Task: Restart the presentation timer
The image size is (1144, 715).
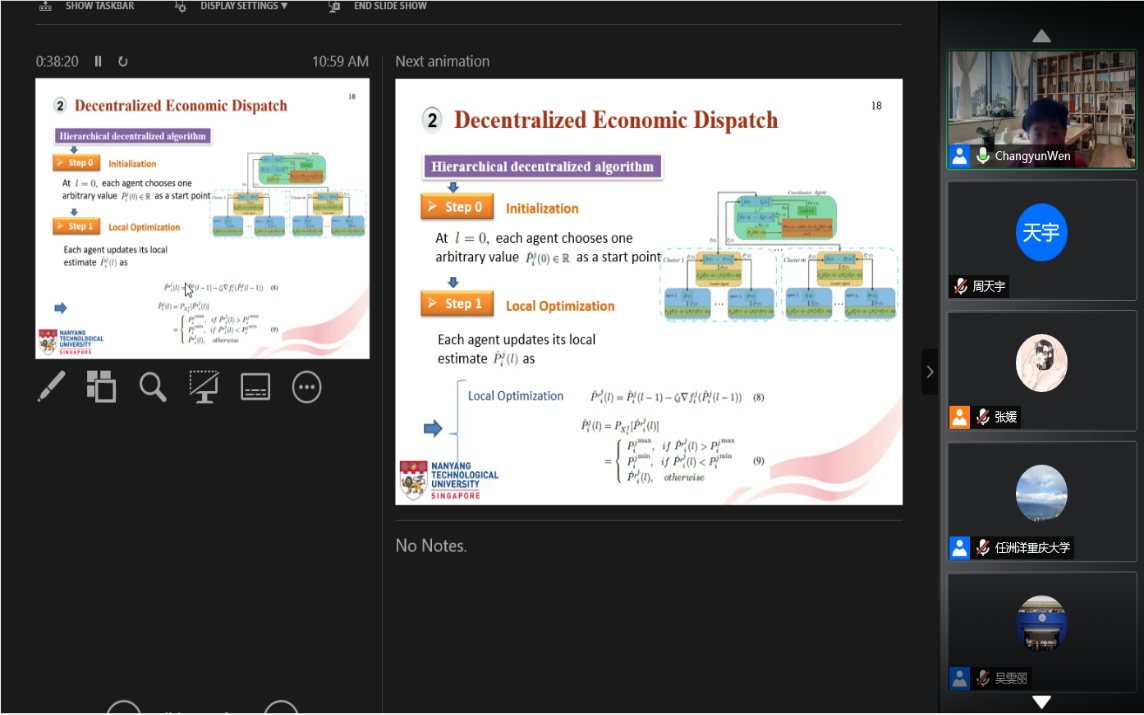Action: click(x=123, y=61)
